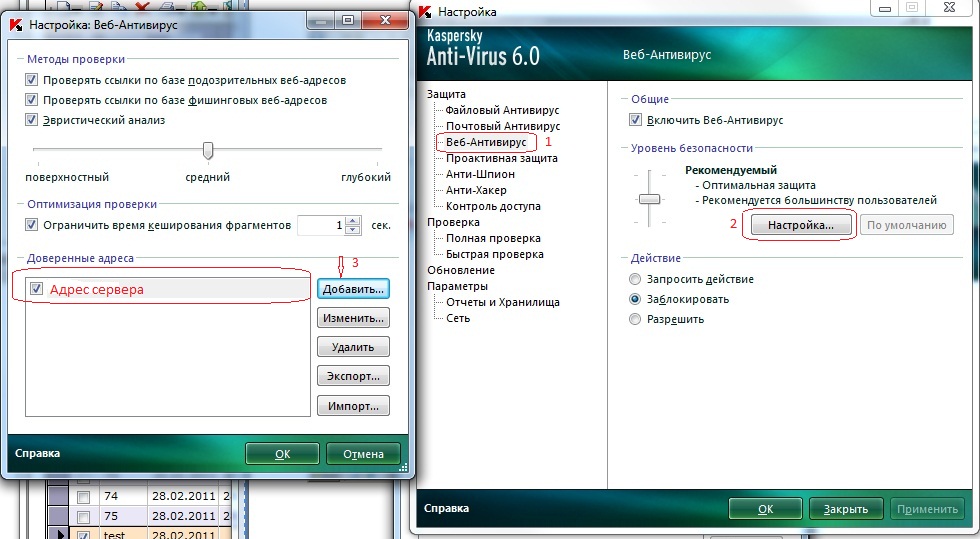Toggle checkbox in row 75 of background table
Screen dimensions: 980x539
83,517
